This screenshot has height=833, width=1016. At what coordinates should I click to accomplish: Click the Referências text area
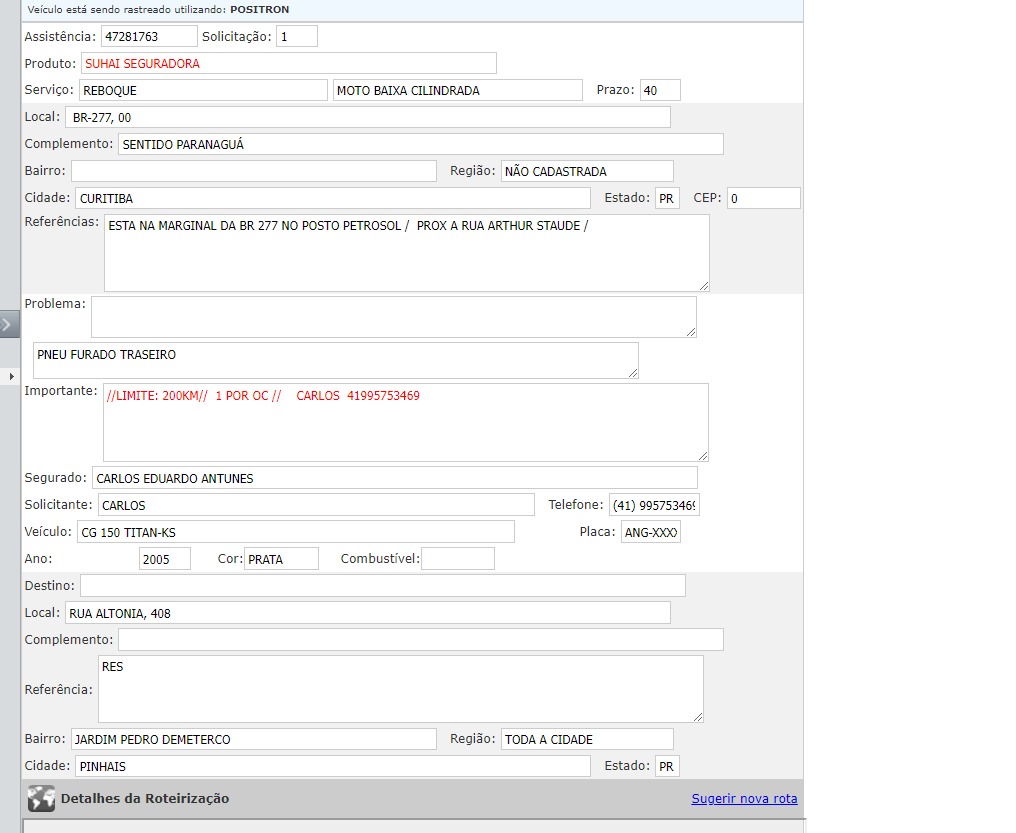[406, 252]
